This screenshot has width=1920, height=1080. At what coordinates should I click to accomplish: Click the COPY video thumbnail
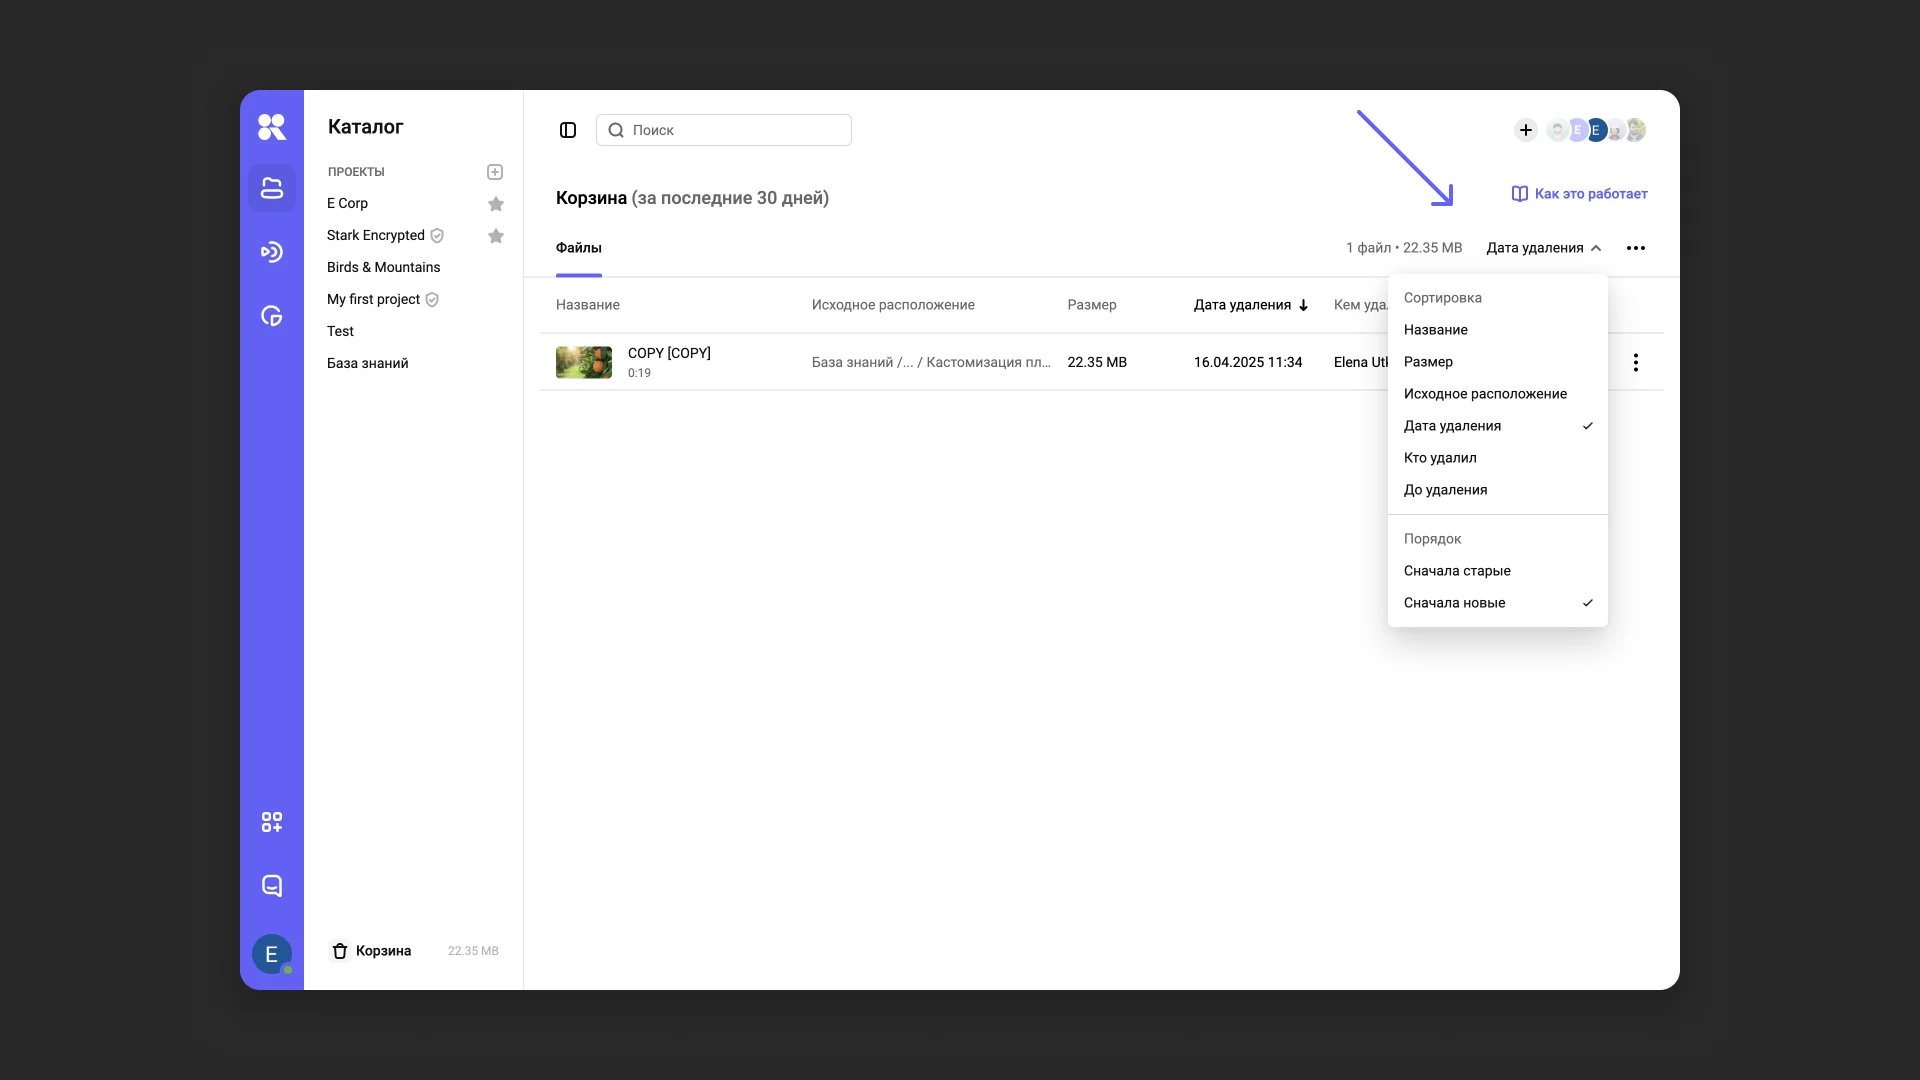[x=584, y=362]
